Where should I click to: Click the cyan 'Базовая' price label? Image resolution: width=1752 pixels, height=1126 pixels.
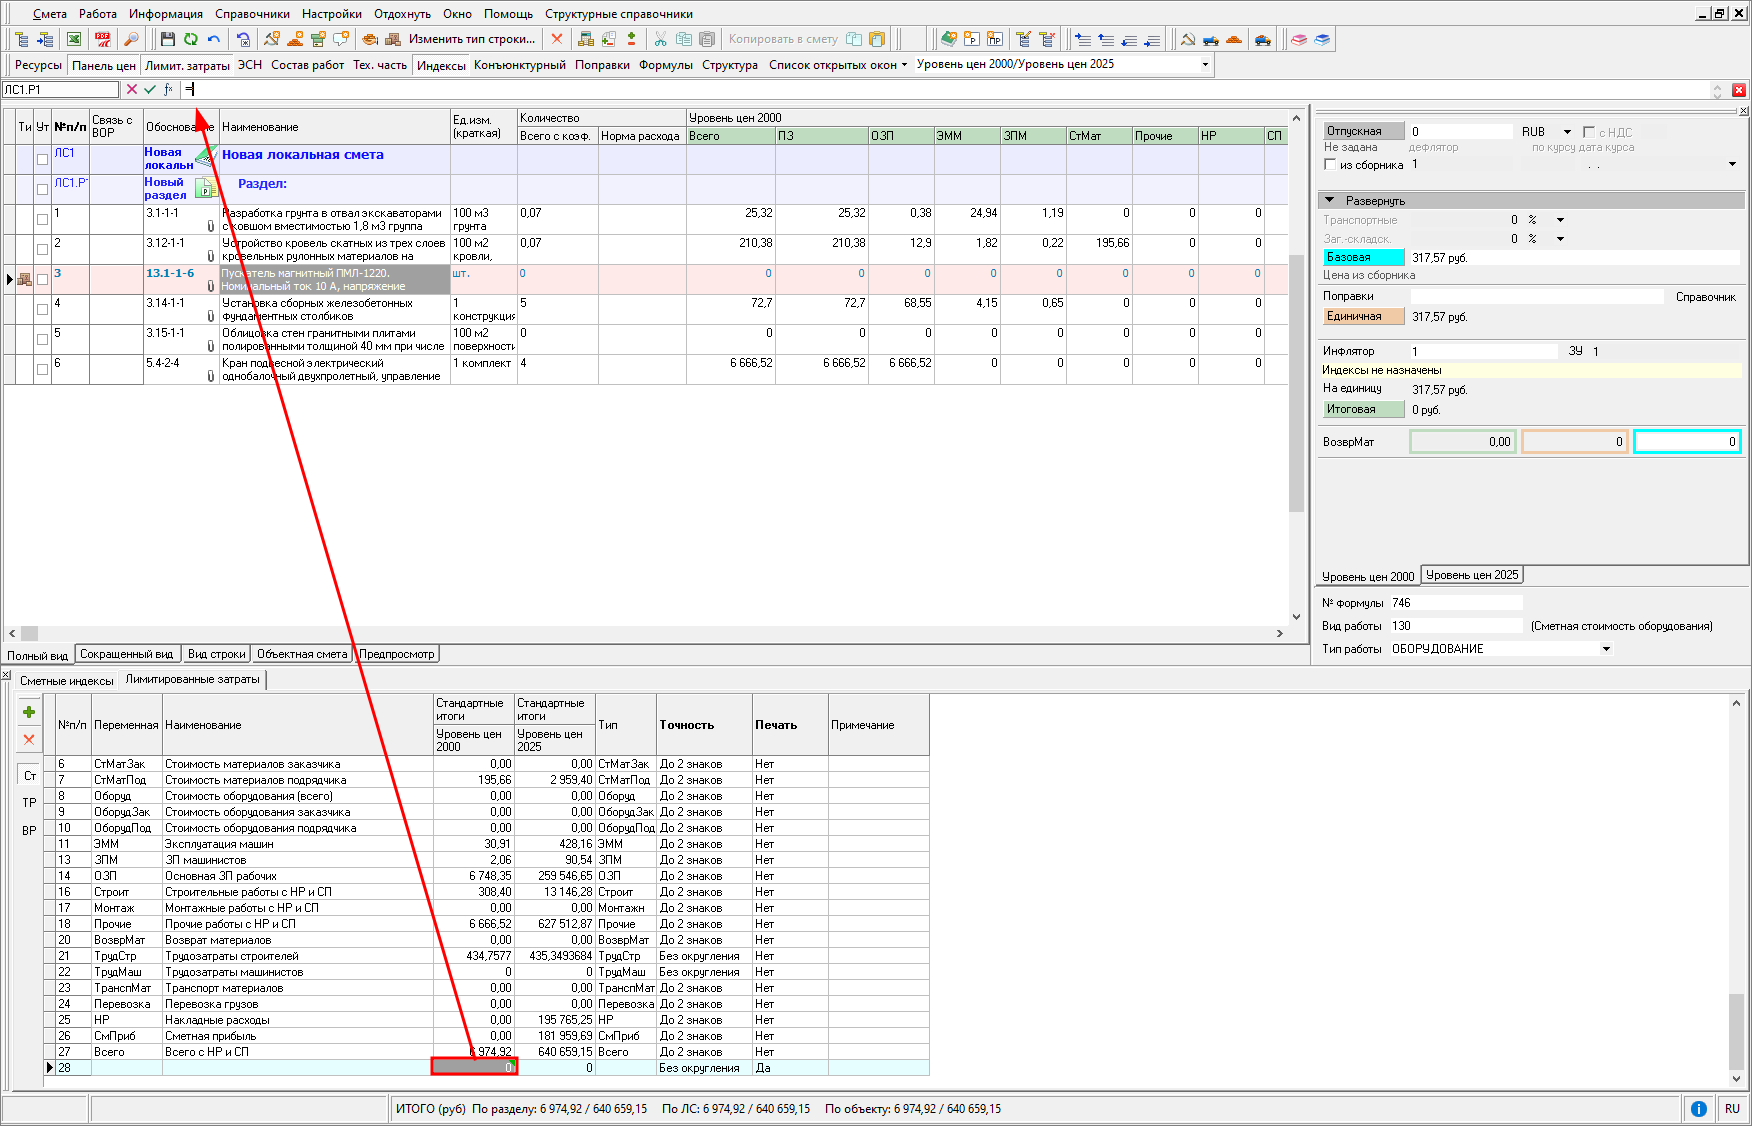1363,257
